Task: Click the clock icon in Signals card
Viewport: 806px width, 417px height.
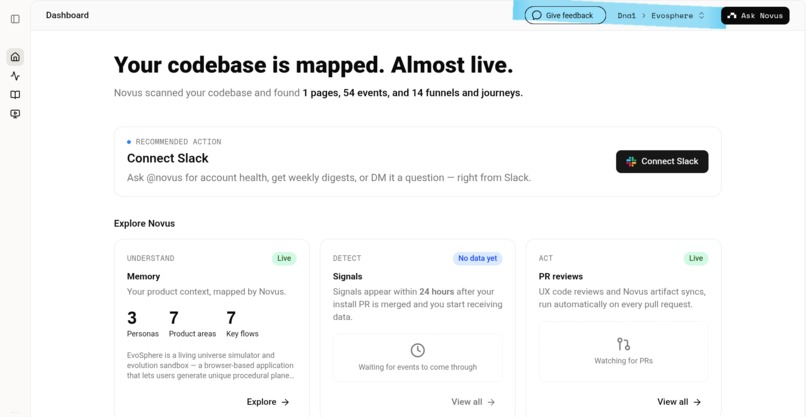Action: 417,350
